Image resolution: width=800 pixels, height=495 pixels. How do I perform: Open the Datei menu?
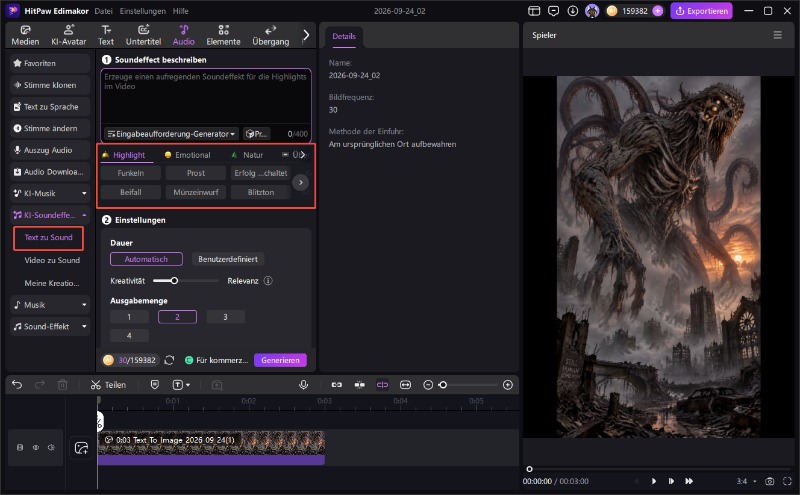103,11
